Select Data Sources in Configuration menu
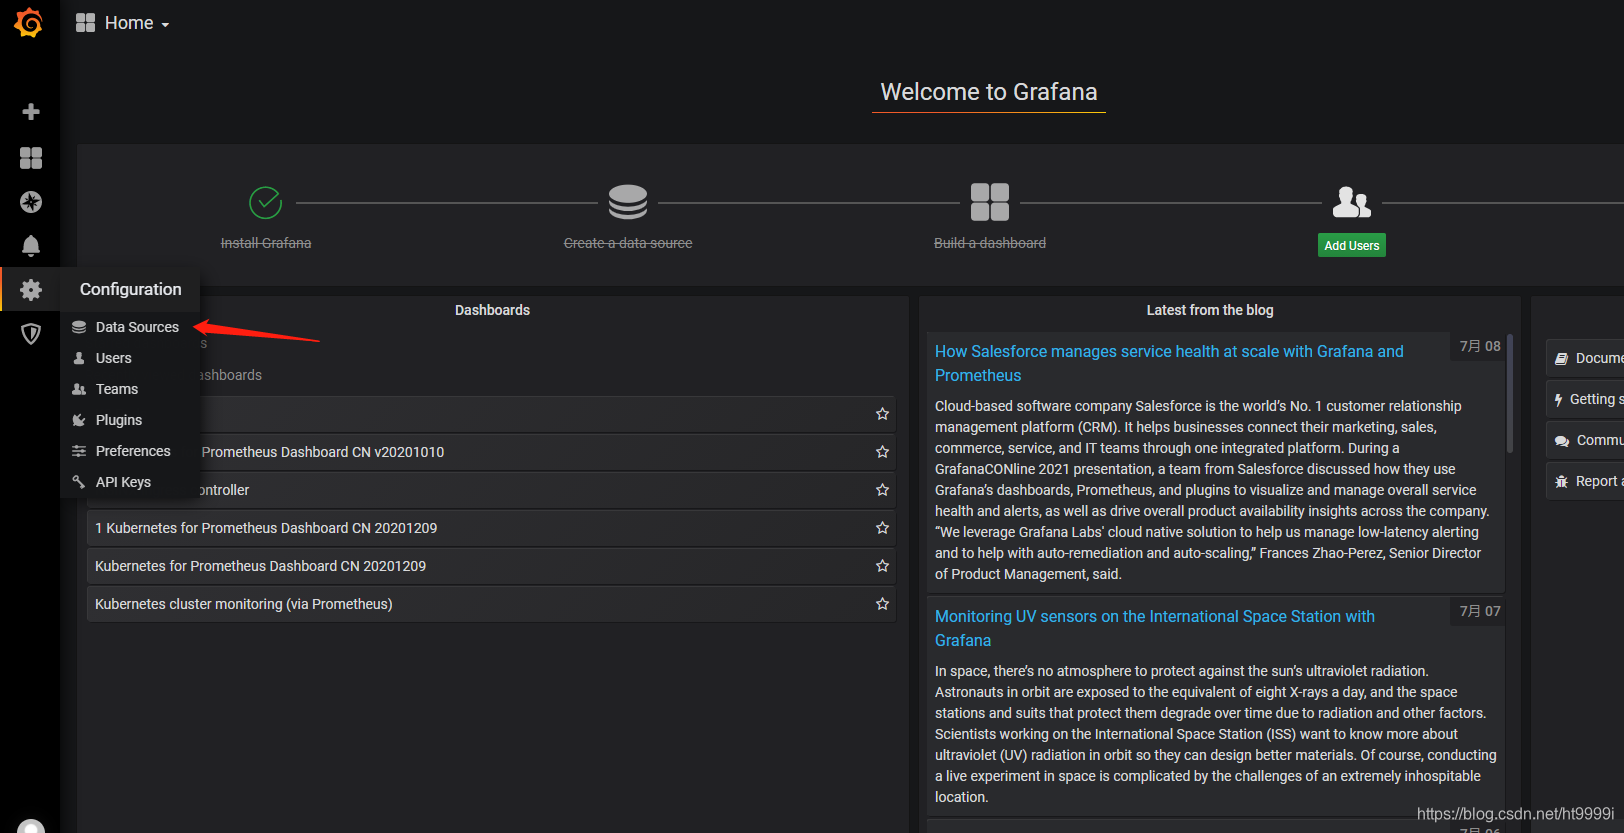The image size is (1624, 833). pyautogui.click(x=137, y=327)
